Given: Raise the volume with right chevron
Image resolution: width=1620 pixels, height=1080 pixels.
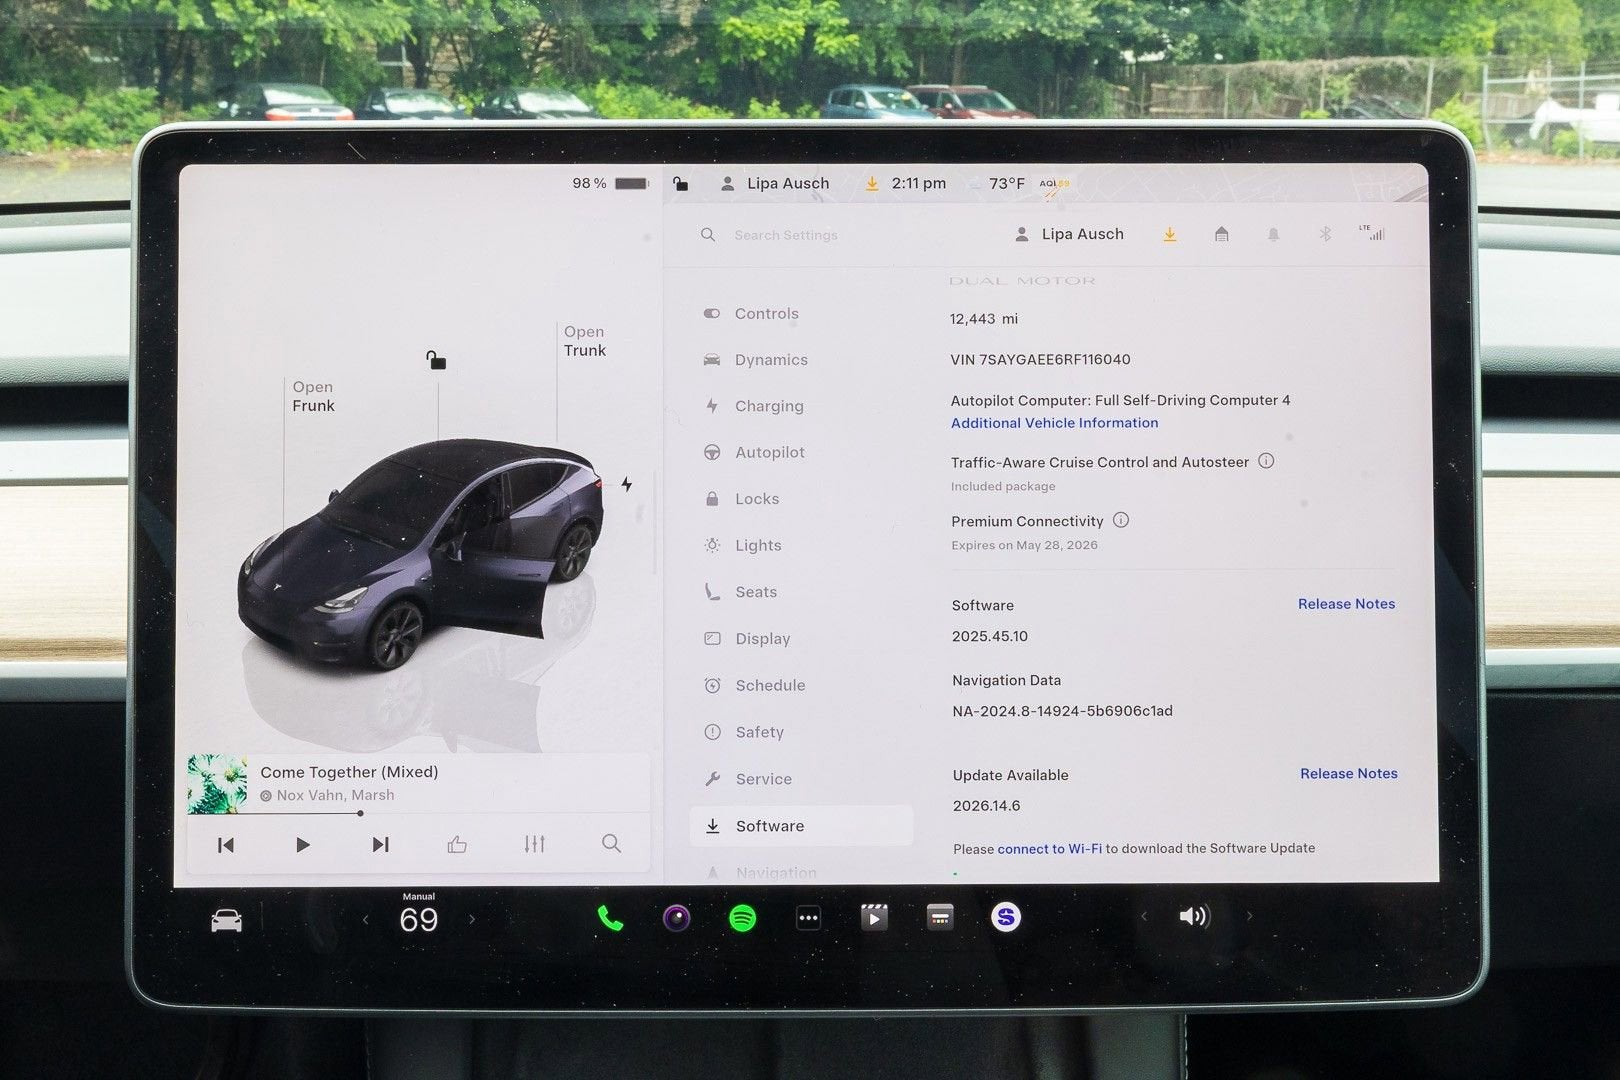Looking at the screenshot, I should click(1249, 915).
